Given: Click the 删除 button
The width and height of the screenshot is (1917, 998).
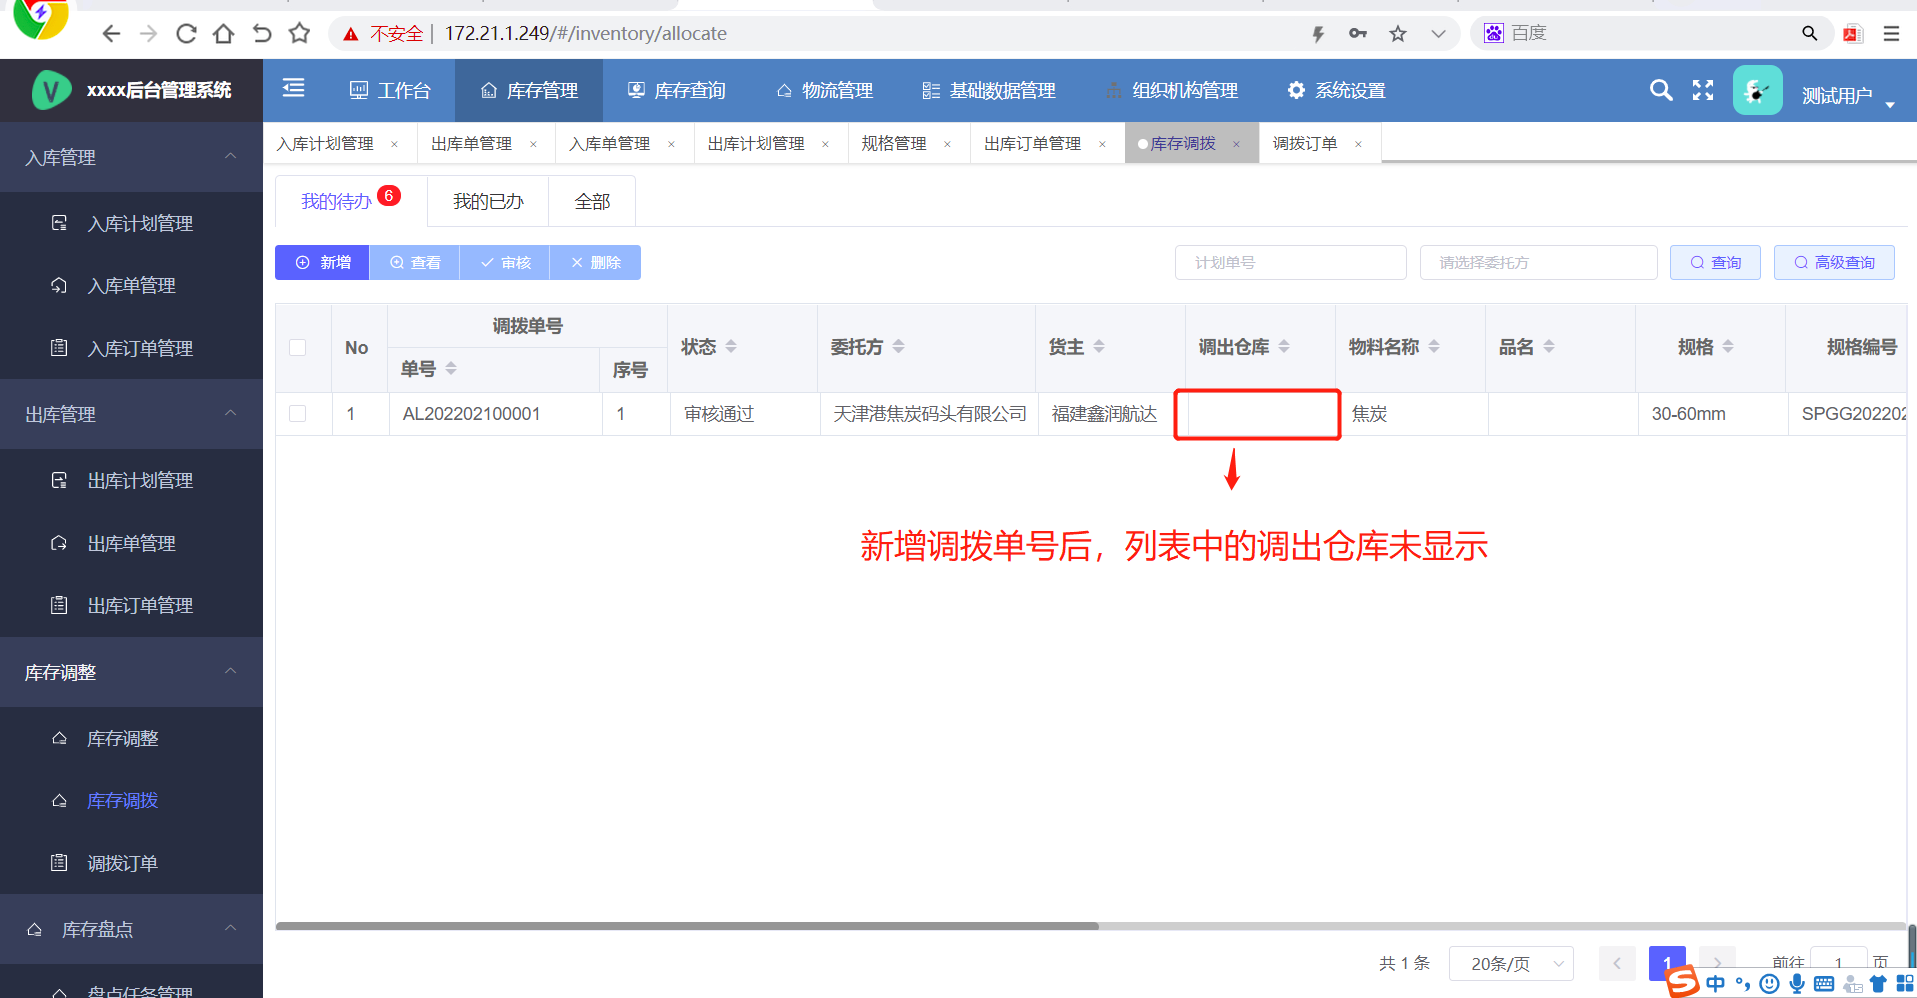Looking at the screenshot, I should pyautogui.click(x=595, y=262).
